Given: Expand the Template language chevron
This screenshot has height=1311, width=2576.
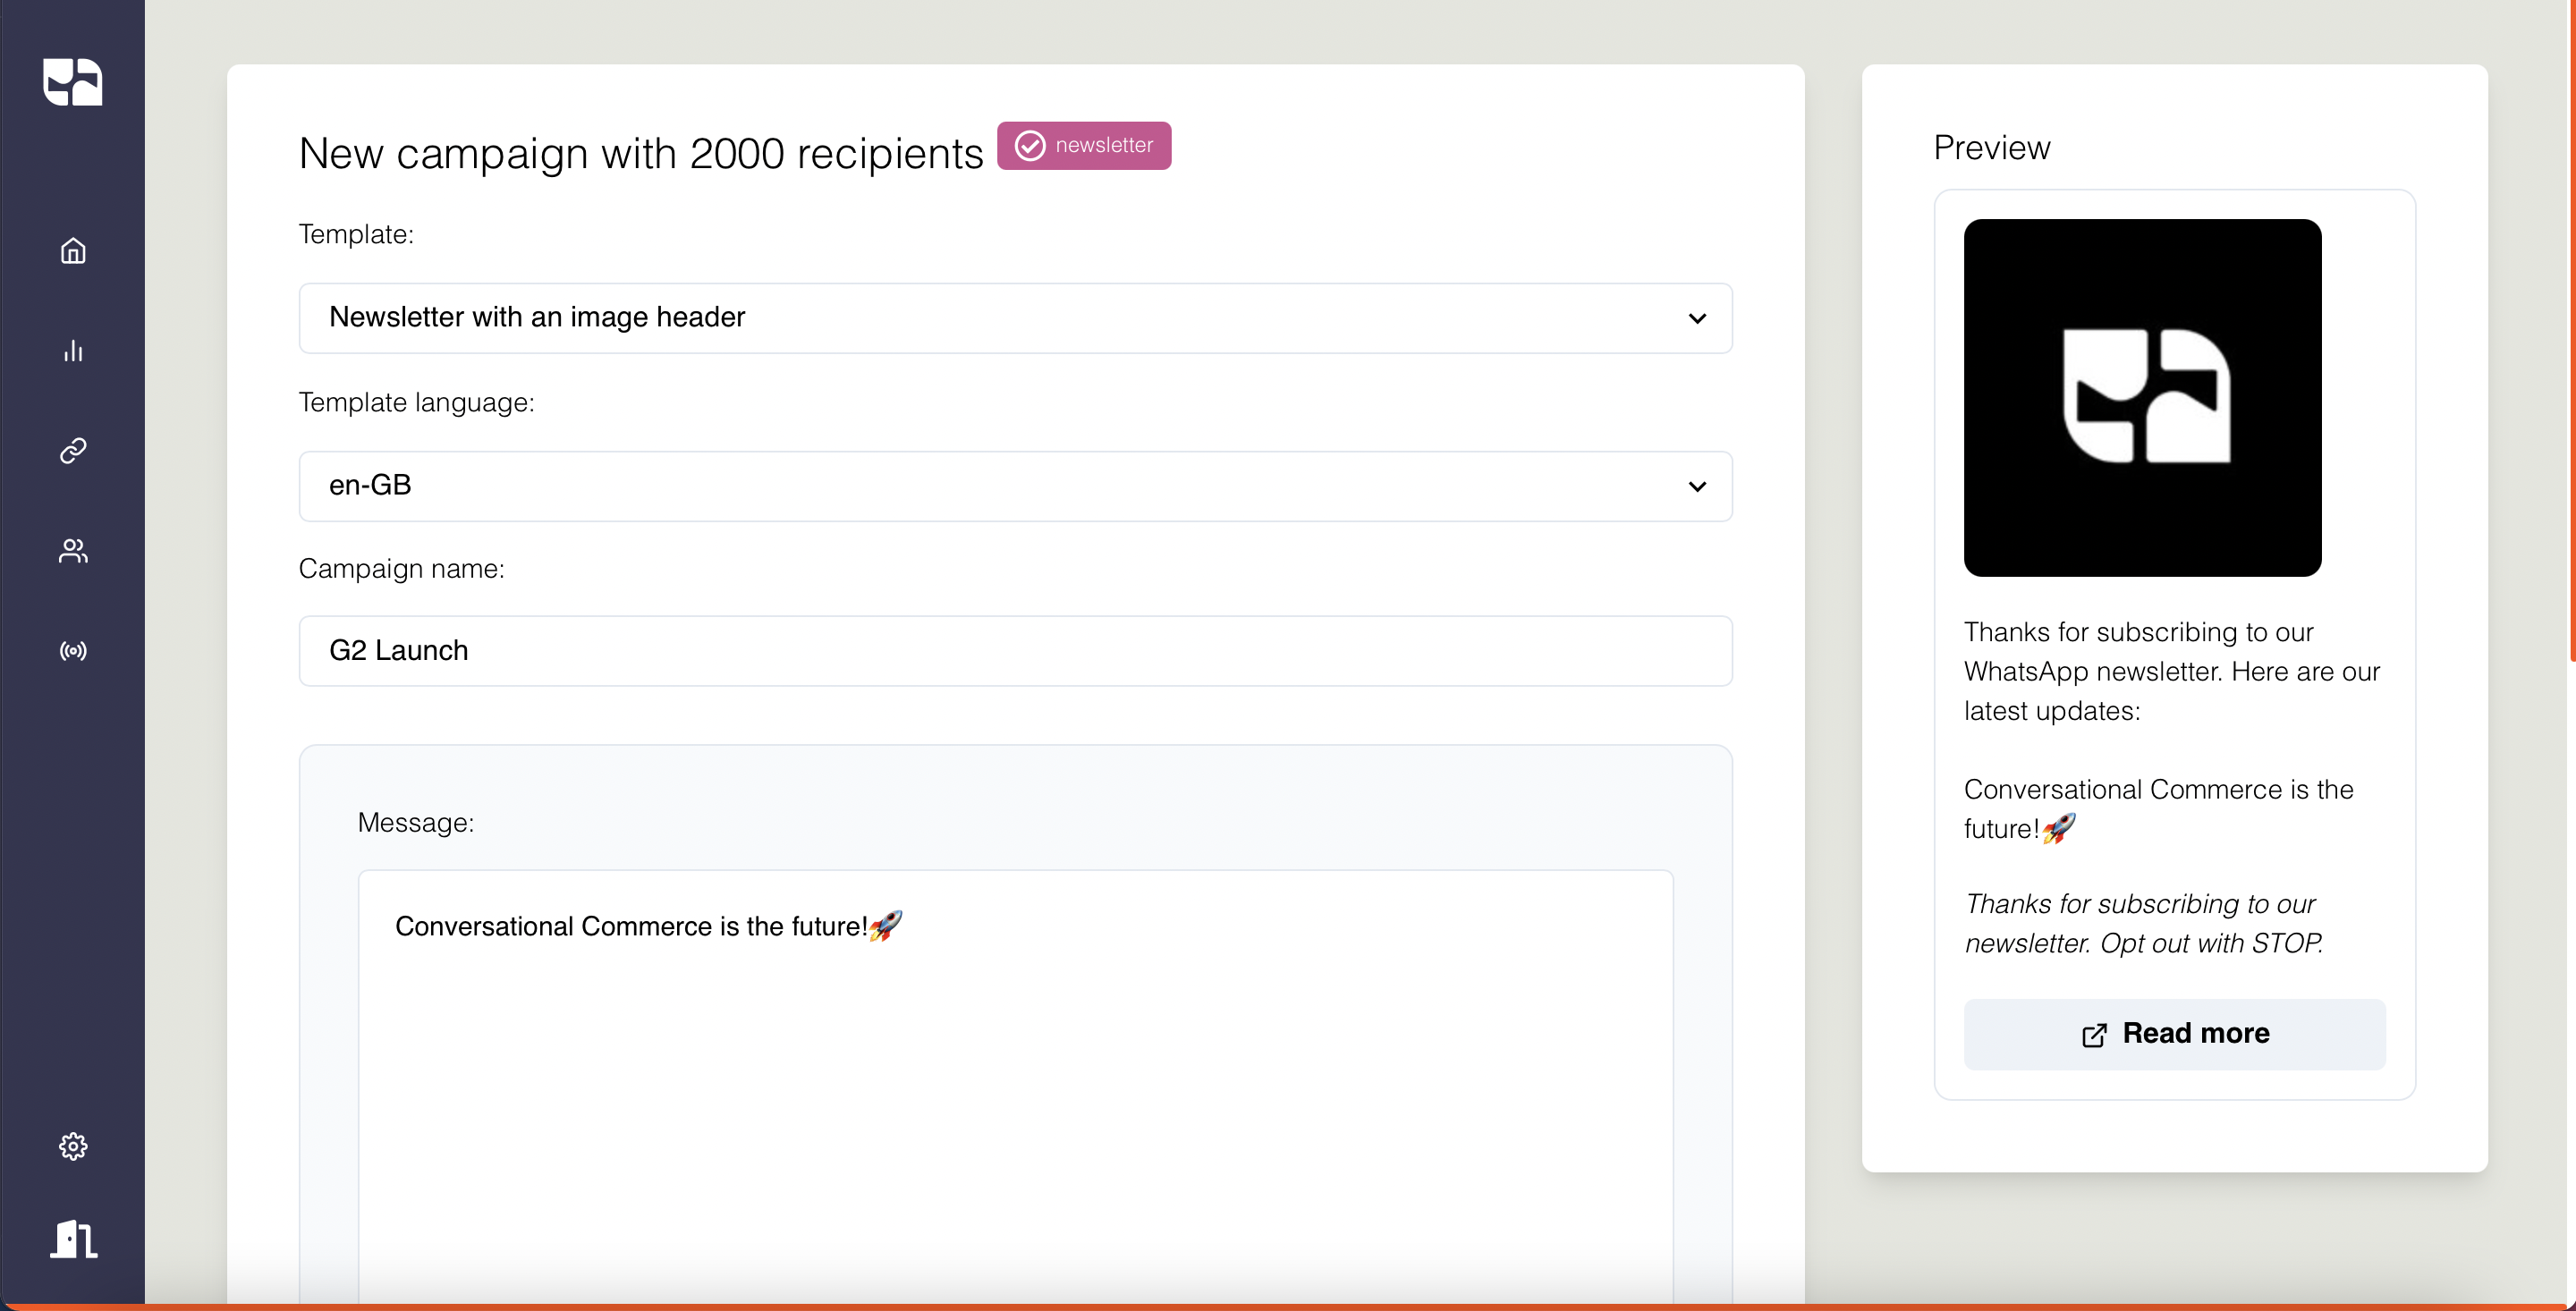Looking at the screenshot, I should coord(1696,487).
